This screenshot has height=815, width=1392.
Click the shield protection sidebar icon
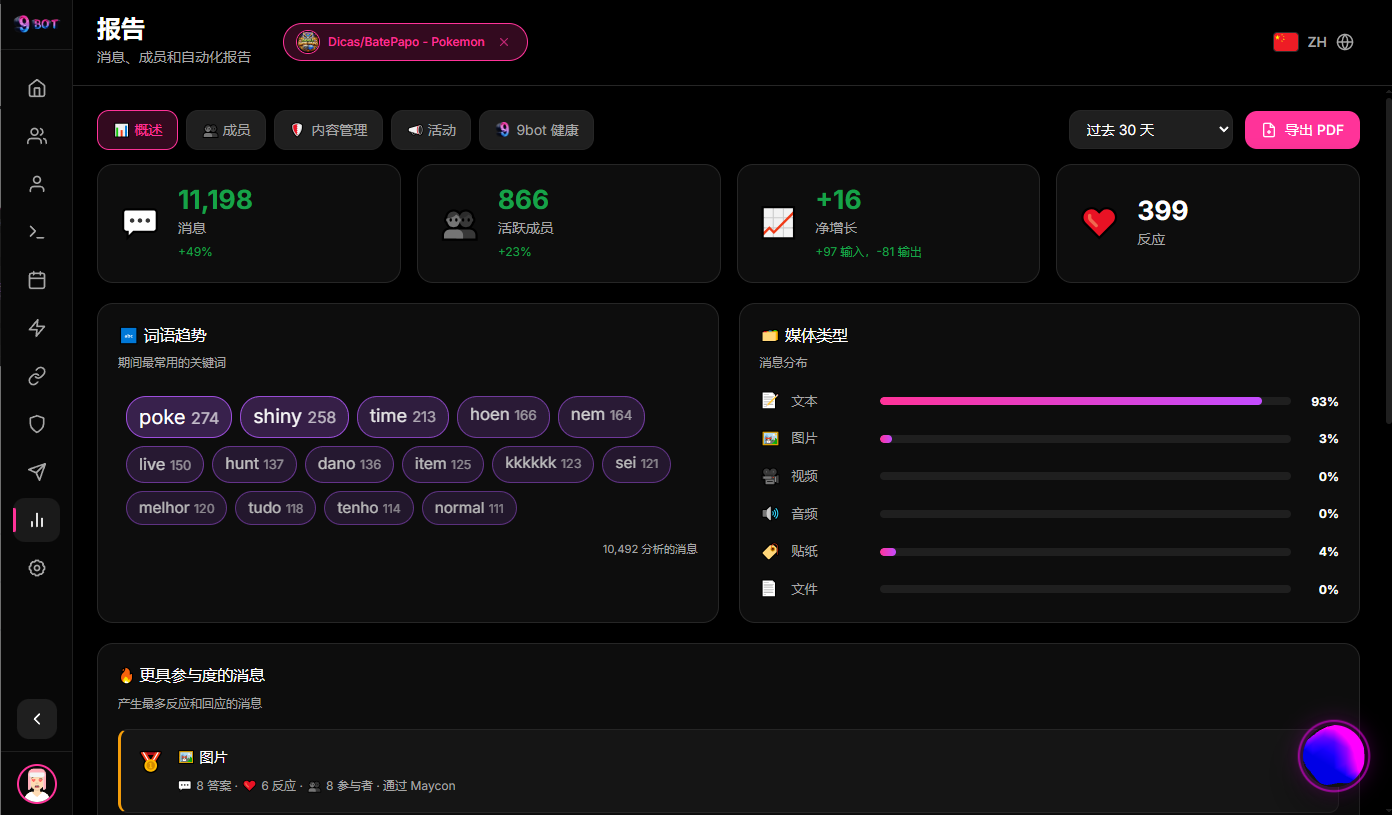pos(37,424)
